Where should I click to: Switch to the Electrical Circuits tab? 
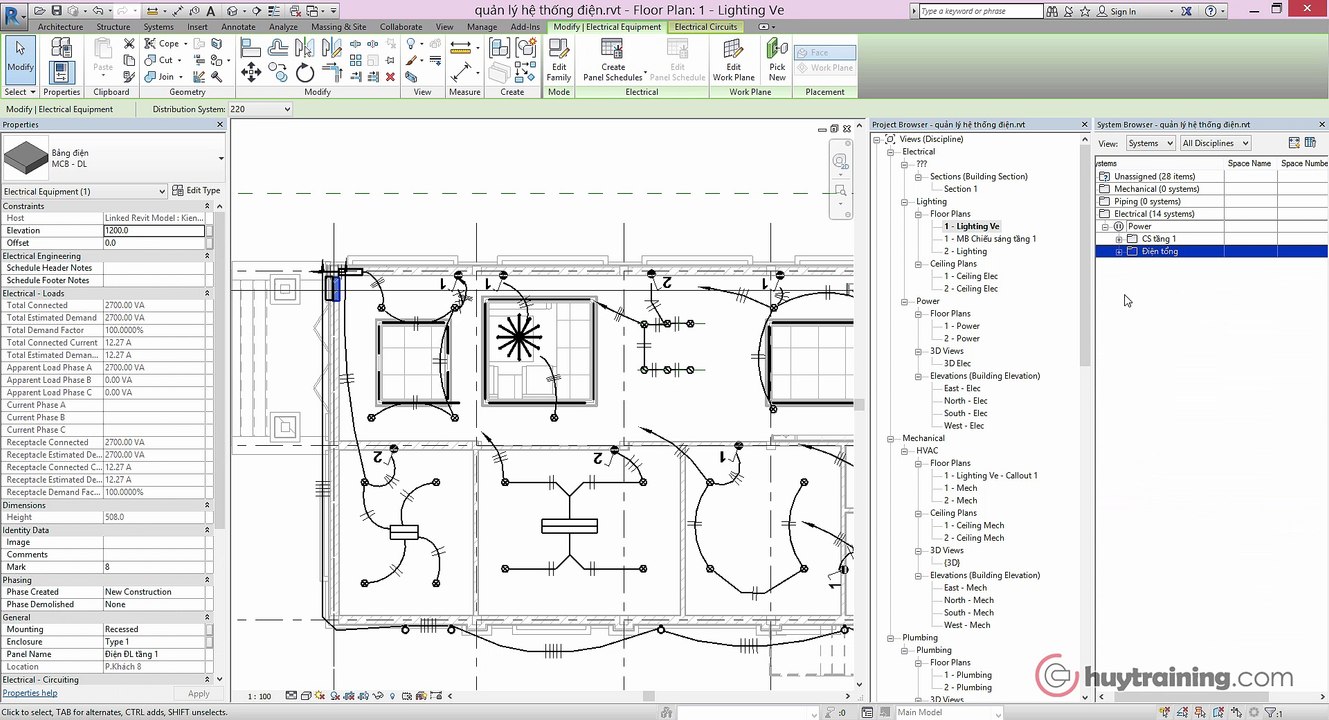click(706, 27)
